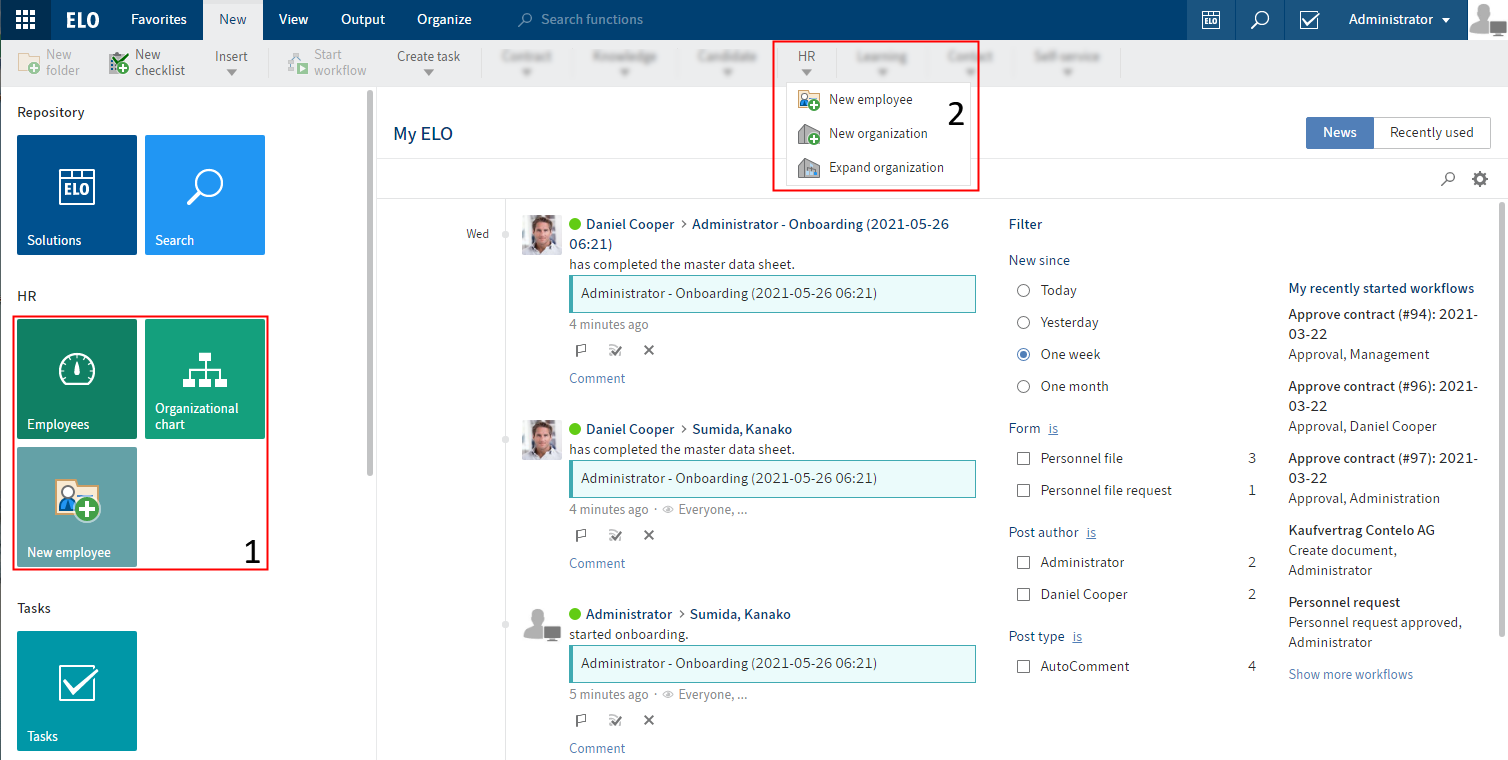Open the apps grid menu icon
Screen dimensions: 1508x760
(x=26, y=19)
